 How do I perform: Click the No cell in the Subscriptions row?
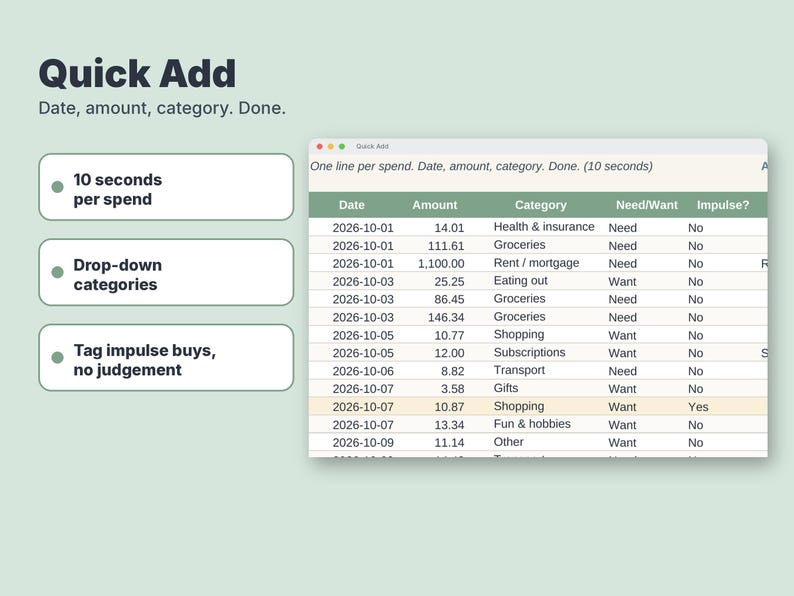tap(695, 353)
